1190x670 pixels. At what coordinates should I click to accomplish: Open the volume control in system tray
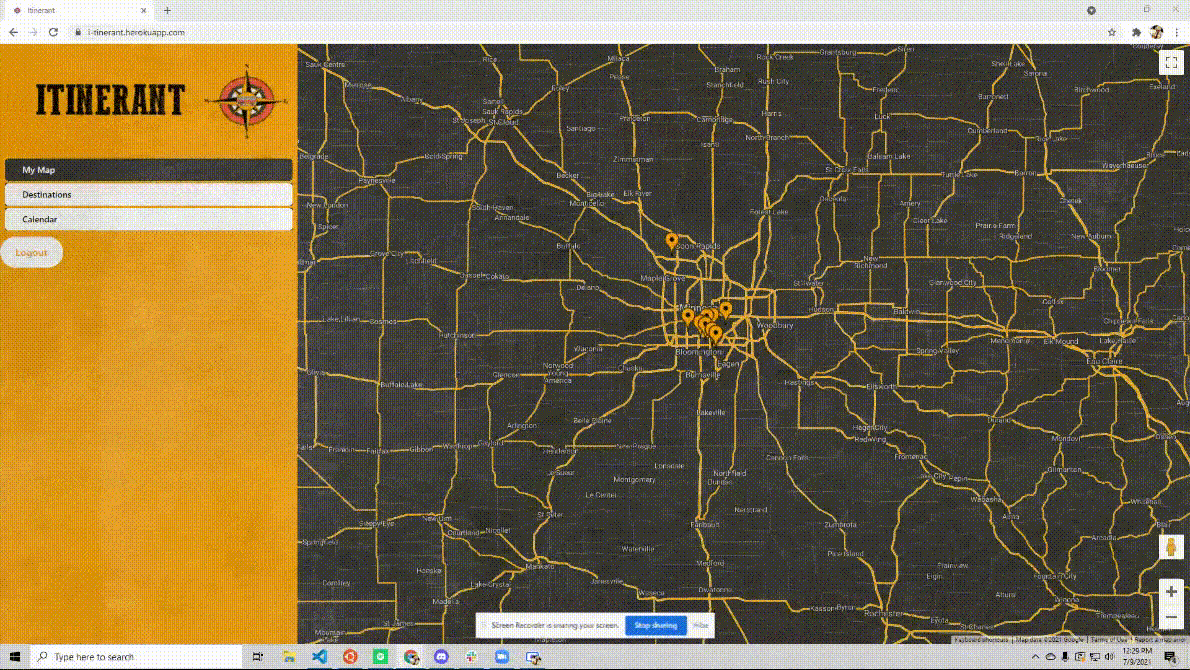[x=1109, y=656]
